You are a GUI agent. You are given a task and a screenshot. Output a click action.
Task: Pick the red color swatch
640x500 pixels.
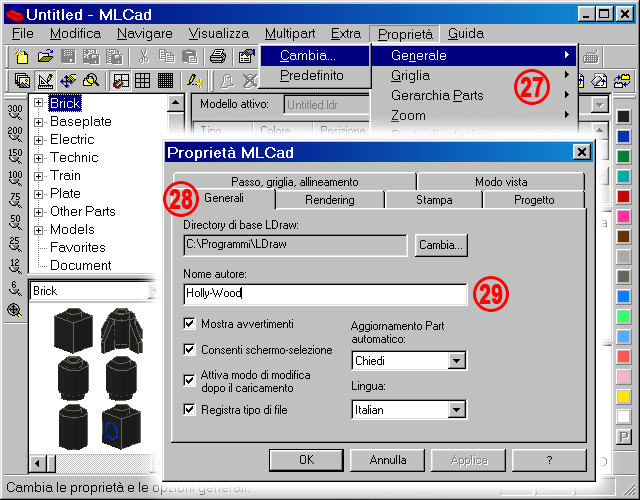pos(623,196)
